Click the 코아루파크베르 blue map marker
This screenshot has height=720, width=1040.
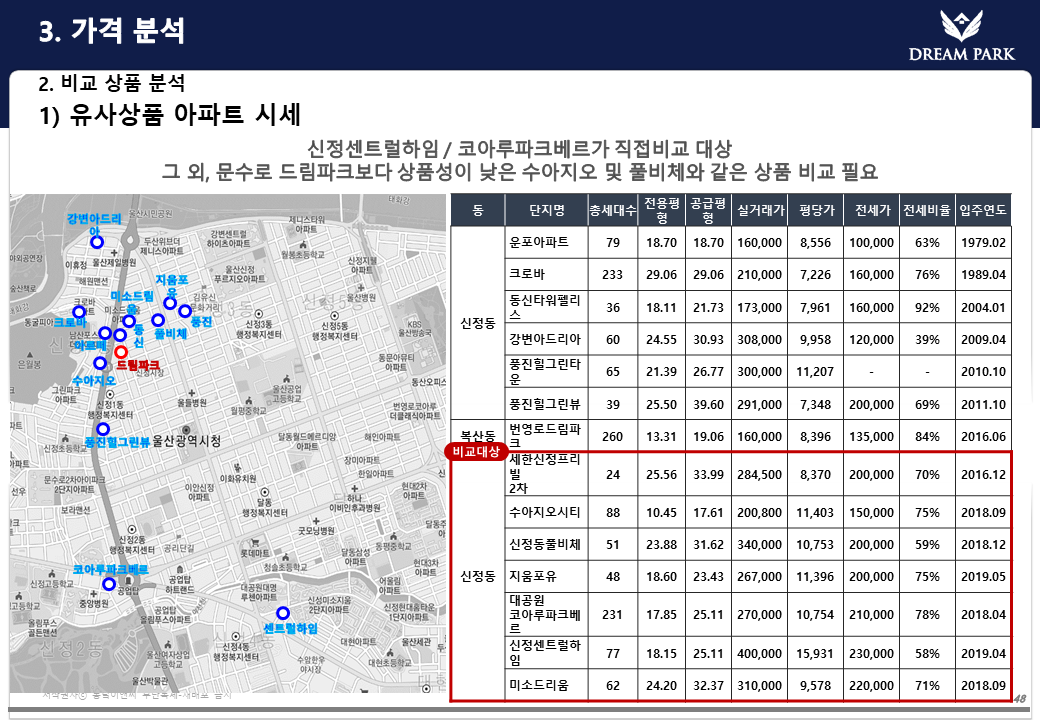pyautogui.click(x=109, y=584)
